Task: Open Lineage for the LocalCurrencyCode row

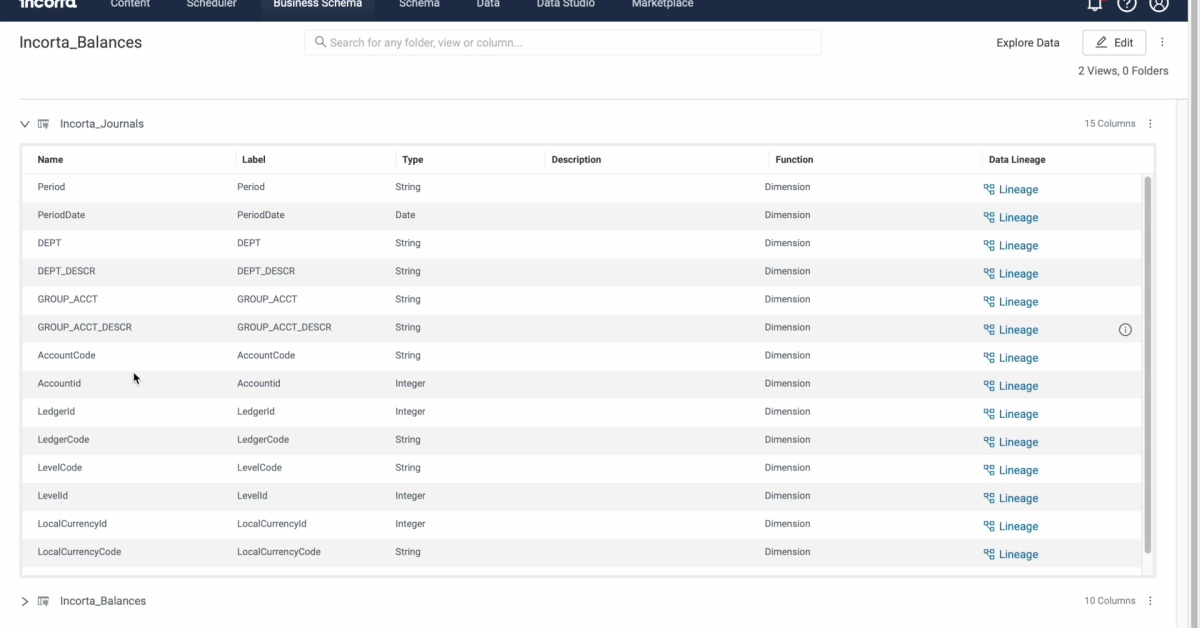Action: [x=1011, y=553]
